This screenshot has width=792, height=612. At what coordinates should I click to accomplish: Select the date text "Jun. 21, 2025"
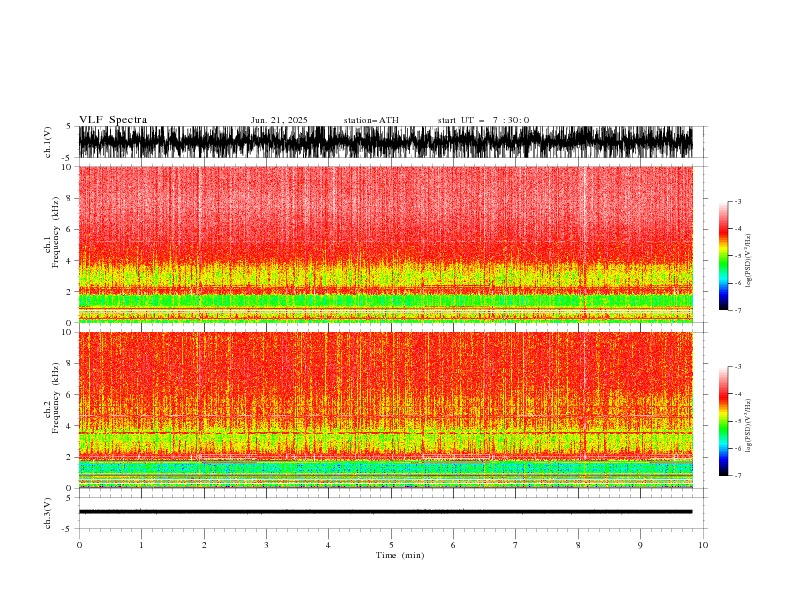click(x=279, y=120)
